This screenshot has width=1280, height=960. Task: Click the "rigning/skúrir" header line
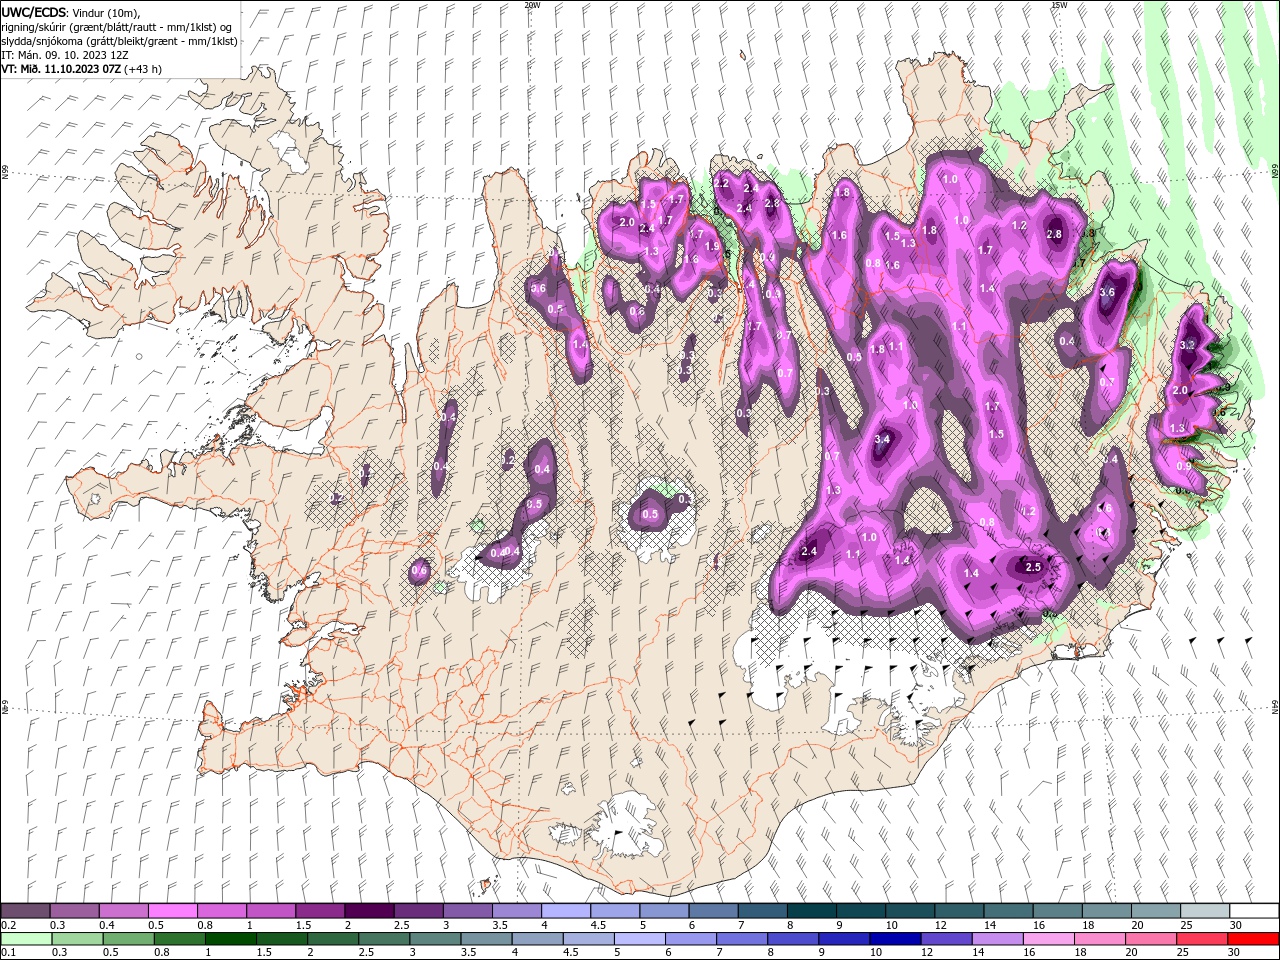coord(118,27)
